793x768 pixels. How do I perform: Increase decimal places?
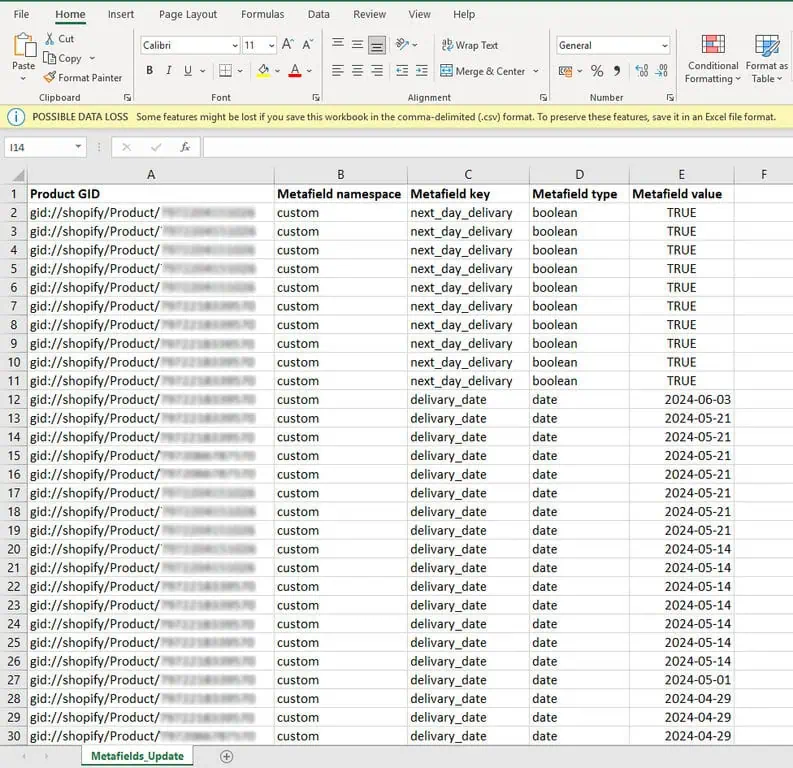tap(642, 71)
